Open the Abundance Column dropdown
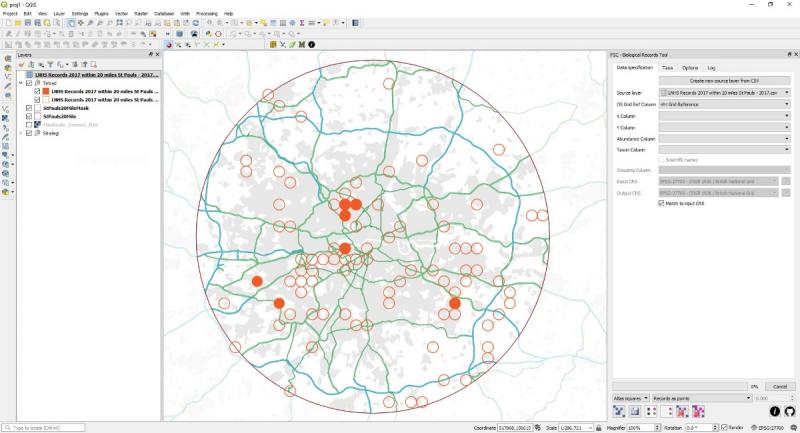 pos(725,139)
